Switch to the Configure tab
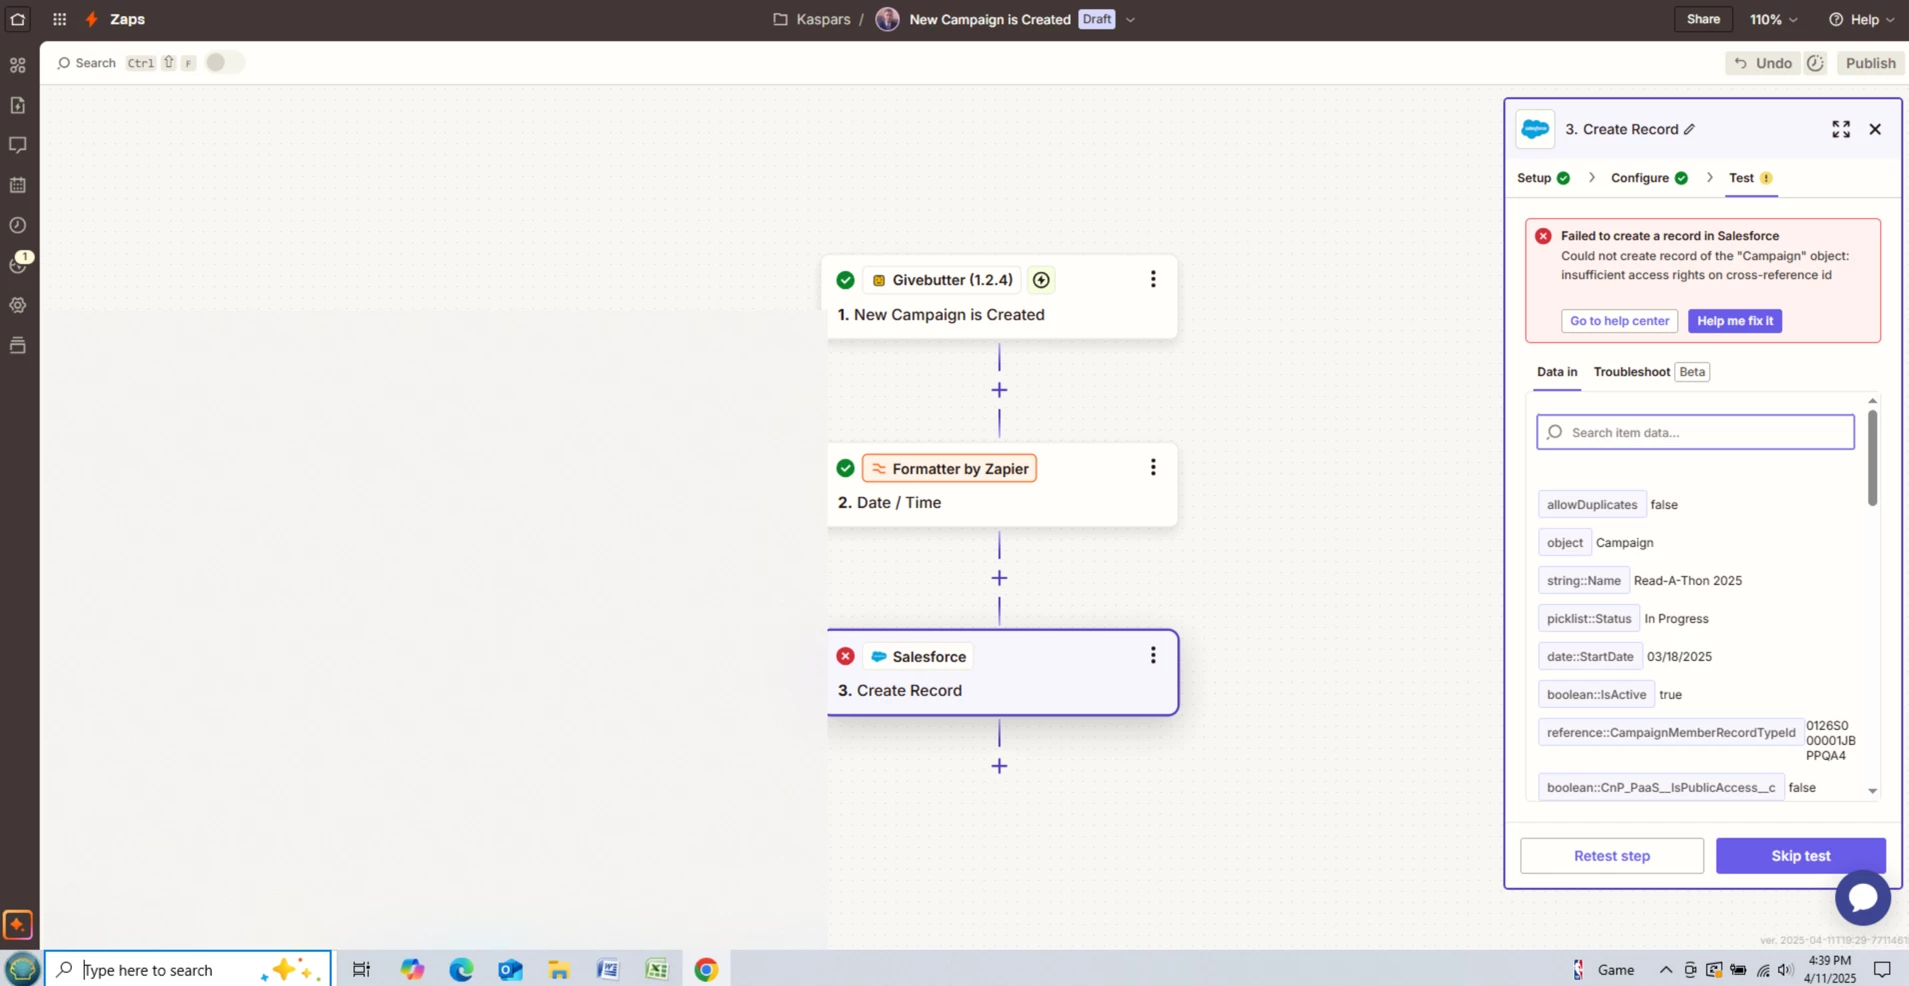Viewport: 1909px width, 986px height. coord(1649,178)
